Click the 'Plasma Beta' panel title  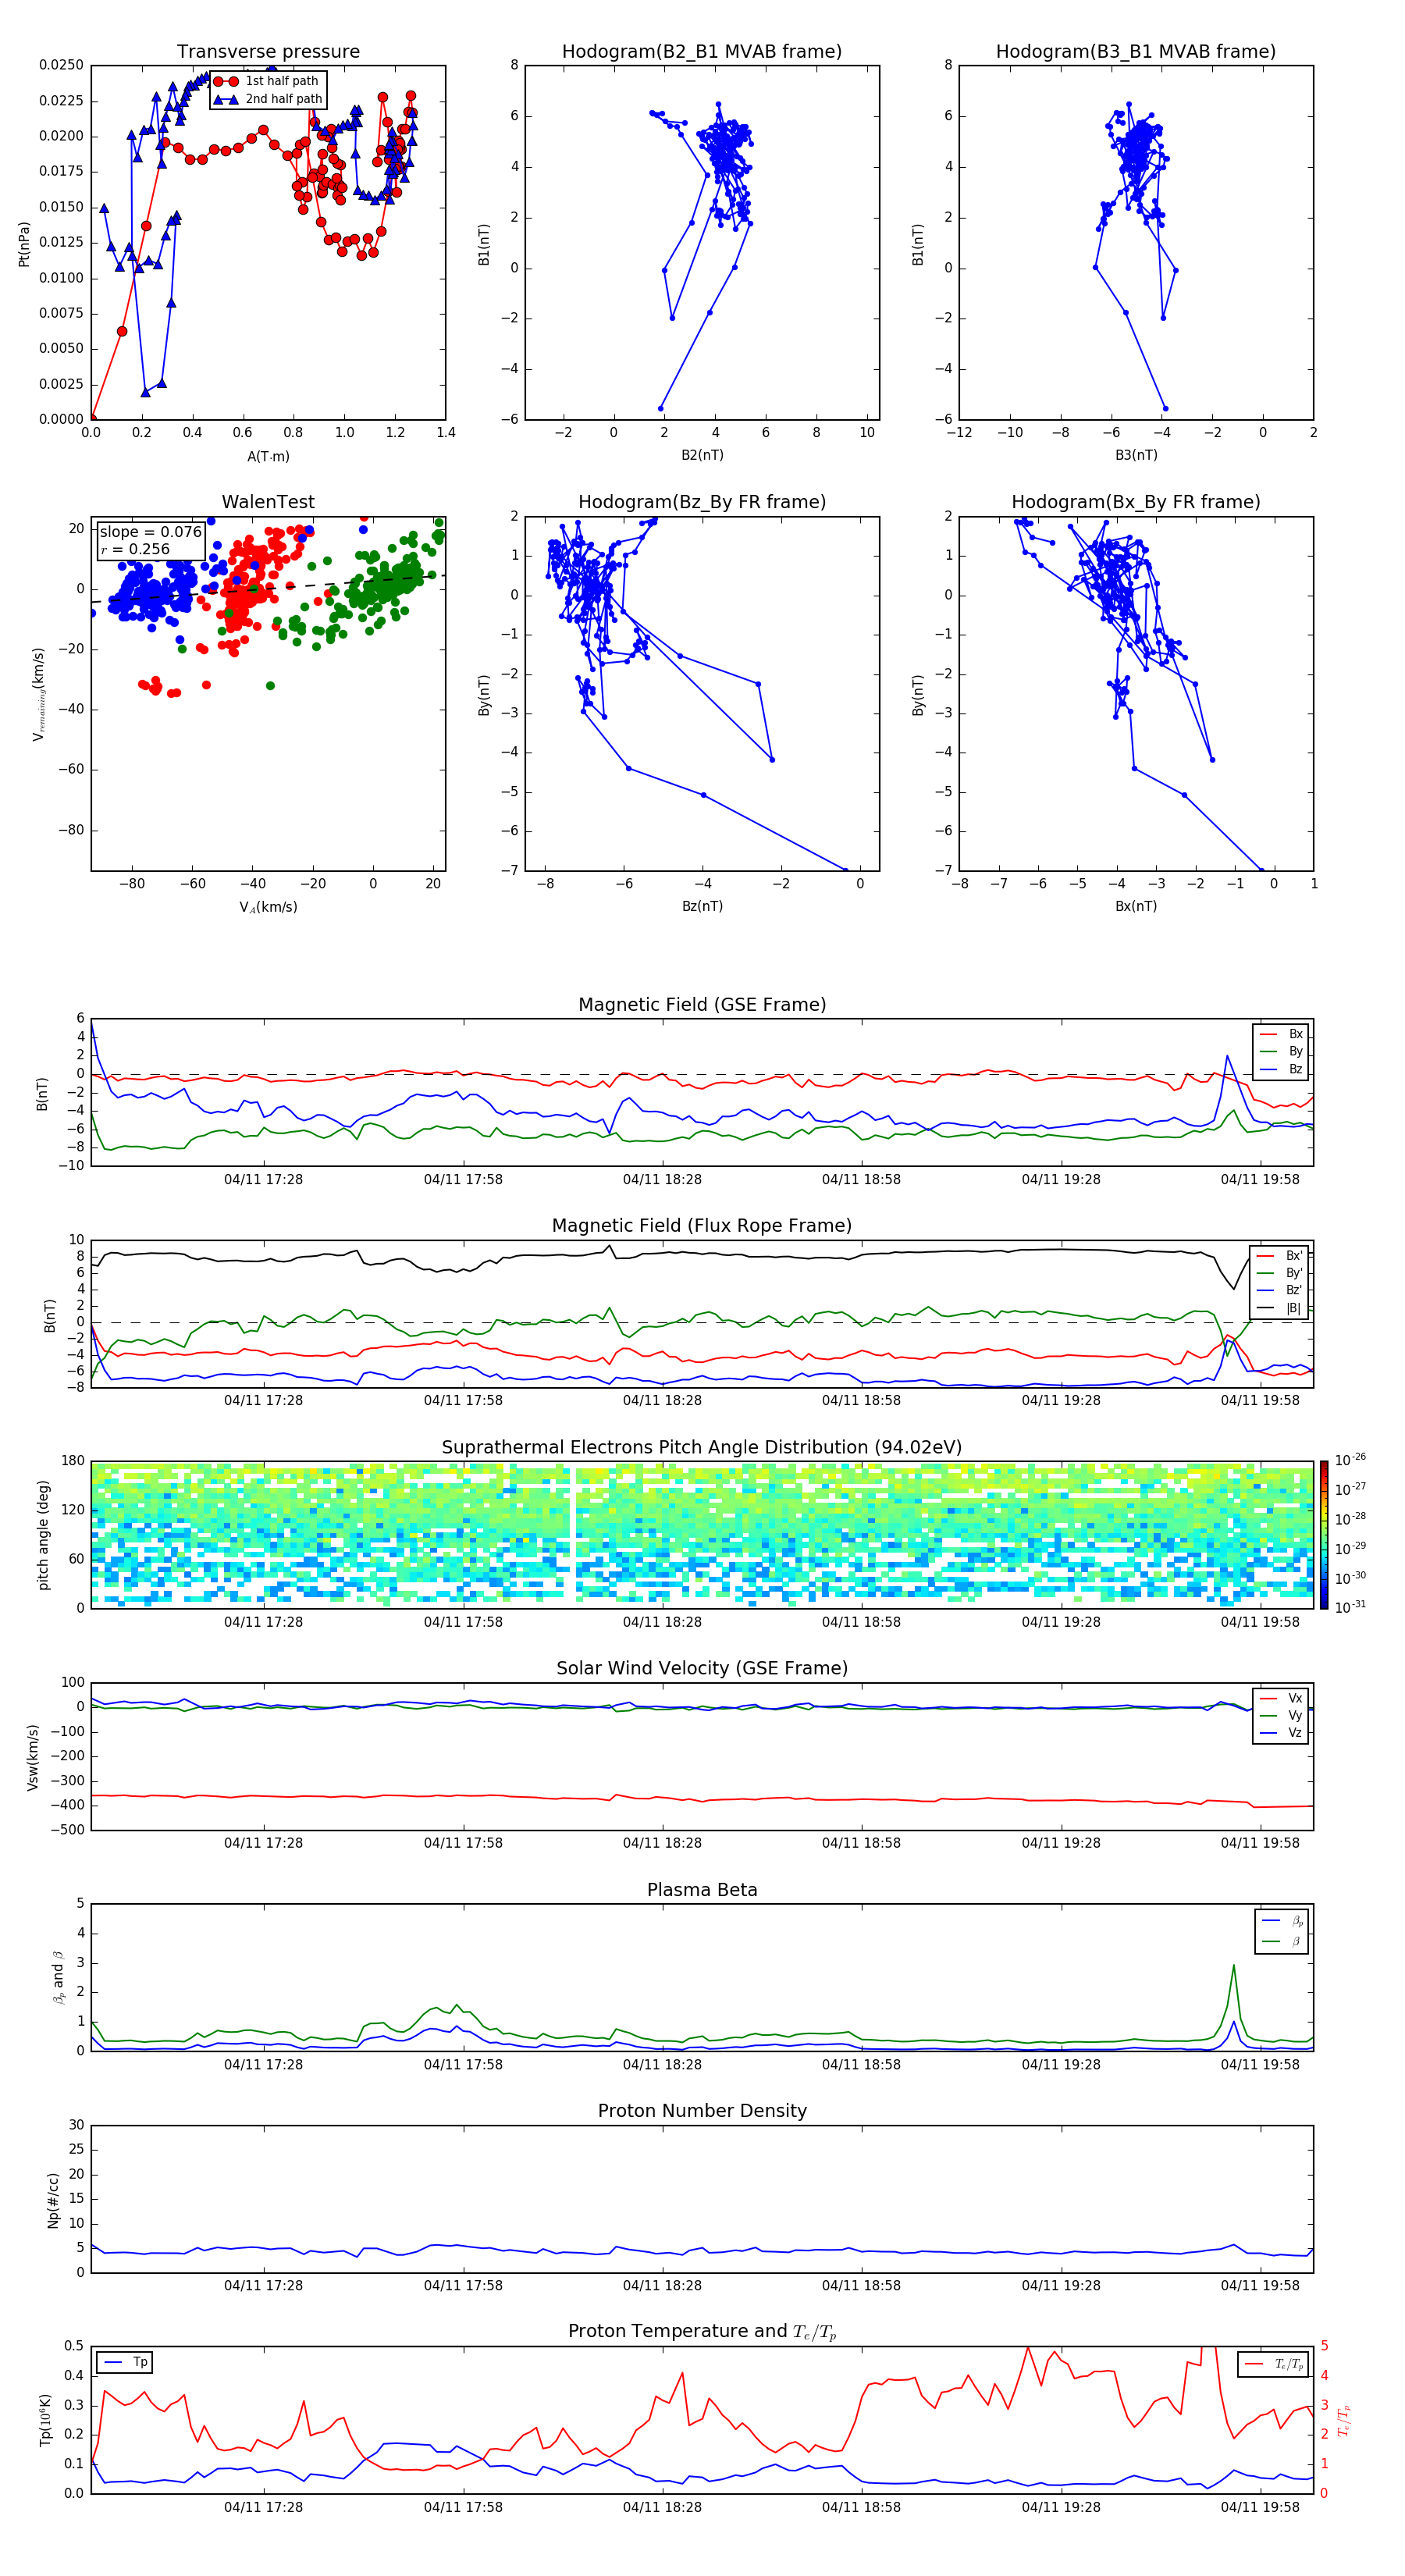click(702, 1890)
